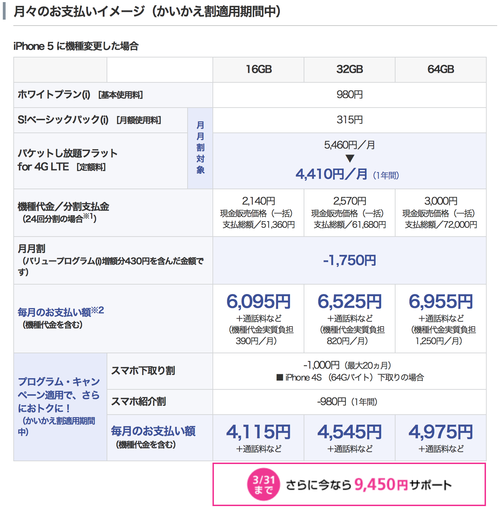
Task: Click 支払総額／72,000円 text
Action: pos(441,225)
